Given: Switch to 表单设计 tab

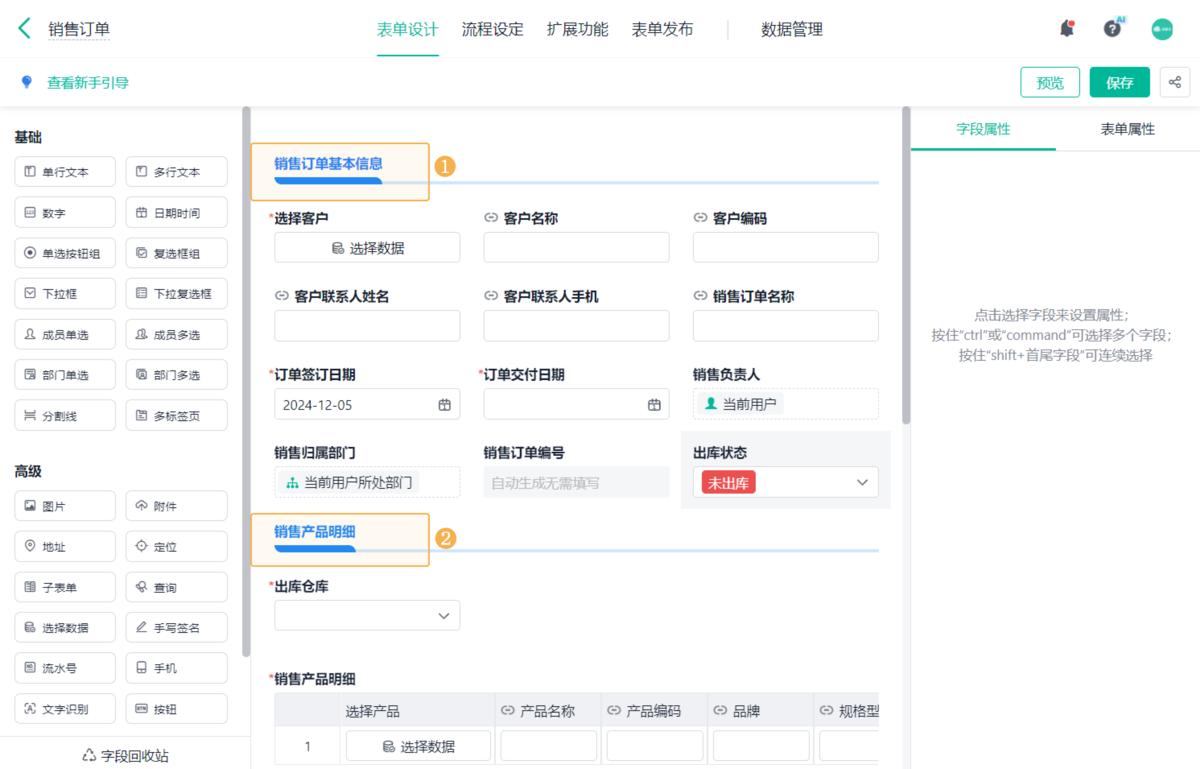Looking at the screenshot, I should click(408, 30).
